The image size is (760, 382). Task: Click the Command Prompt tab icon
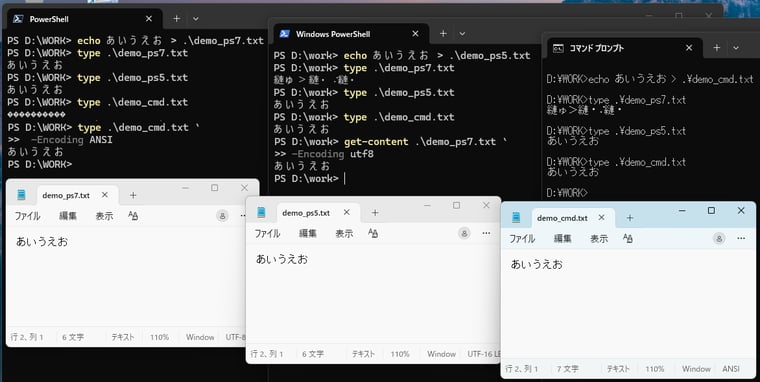558,48
